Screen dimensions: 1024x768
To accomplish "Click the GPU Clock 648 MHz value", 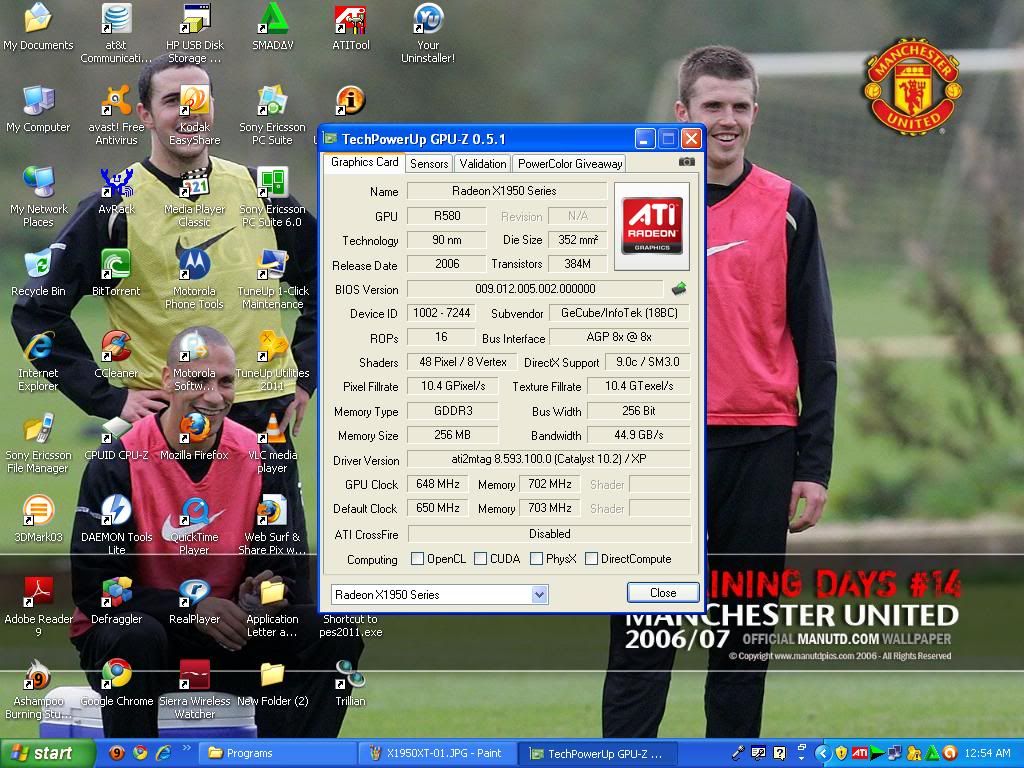I will pyautogui.click(x=438, y=484).
